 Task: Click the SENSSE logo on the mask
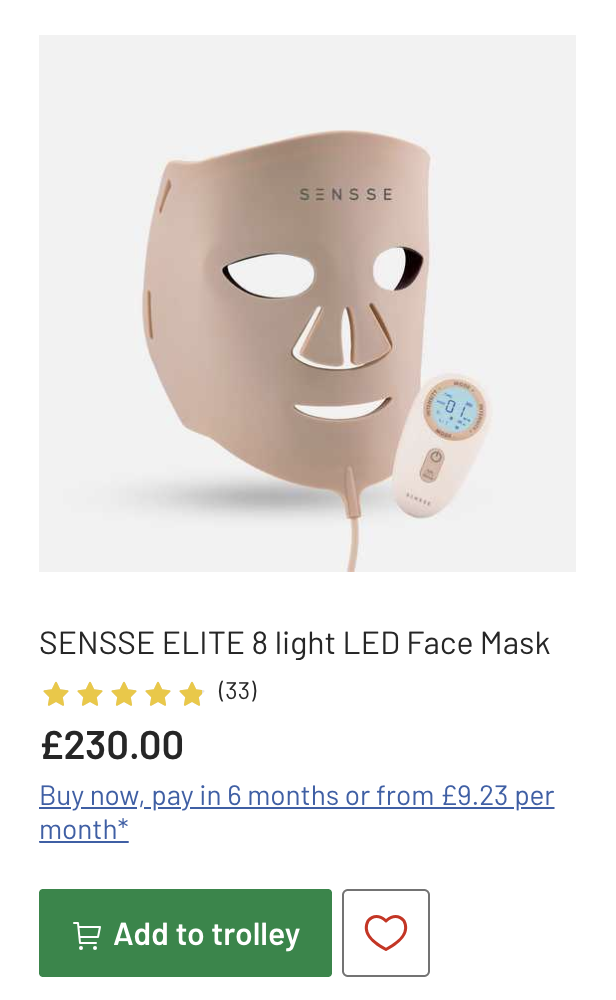tap(346, 194)
